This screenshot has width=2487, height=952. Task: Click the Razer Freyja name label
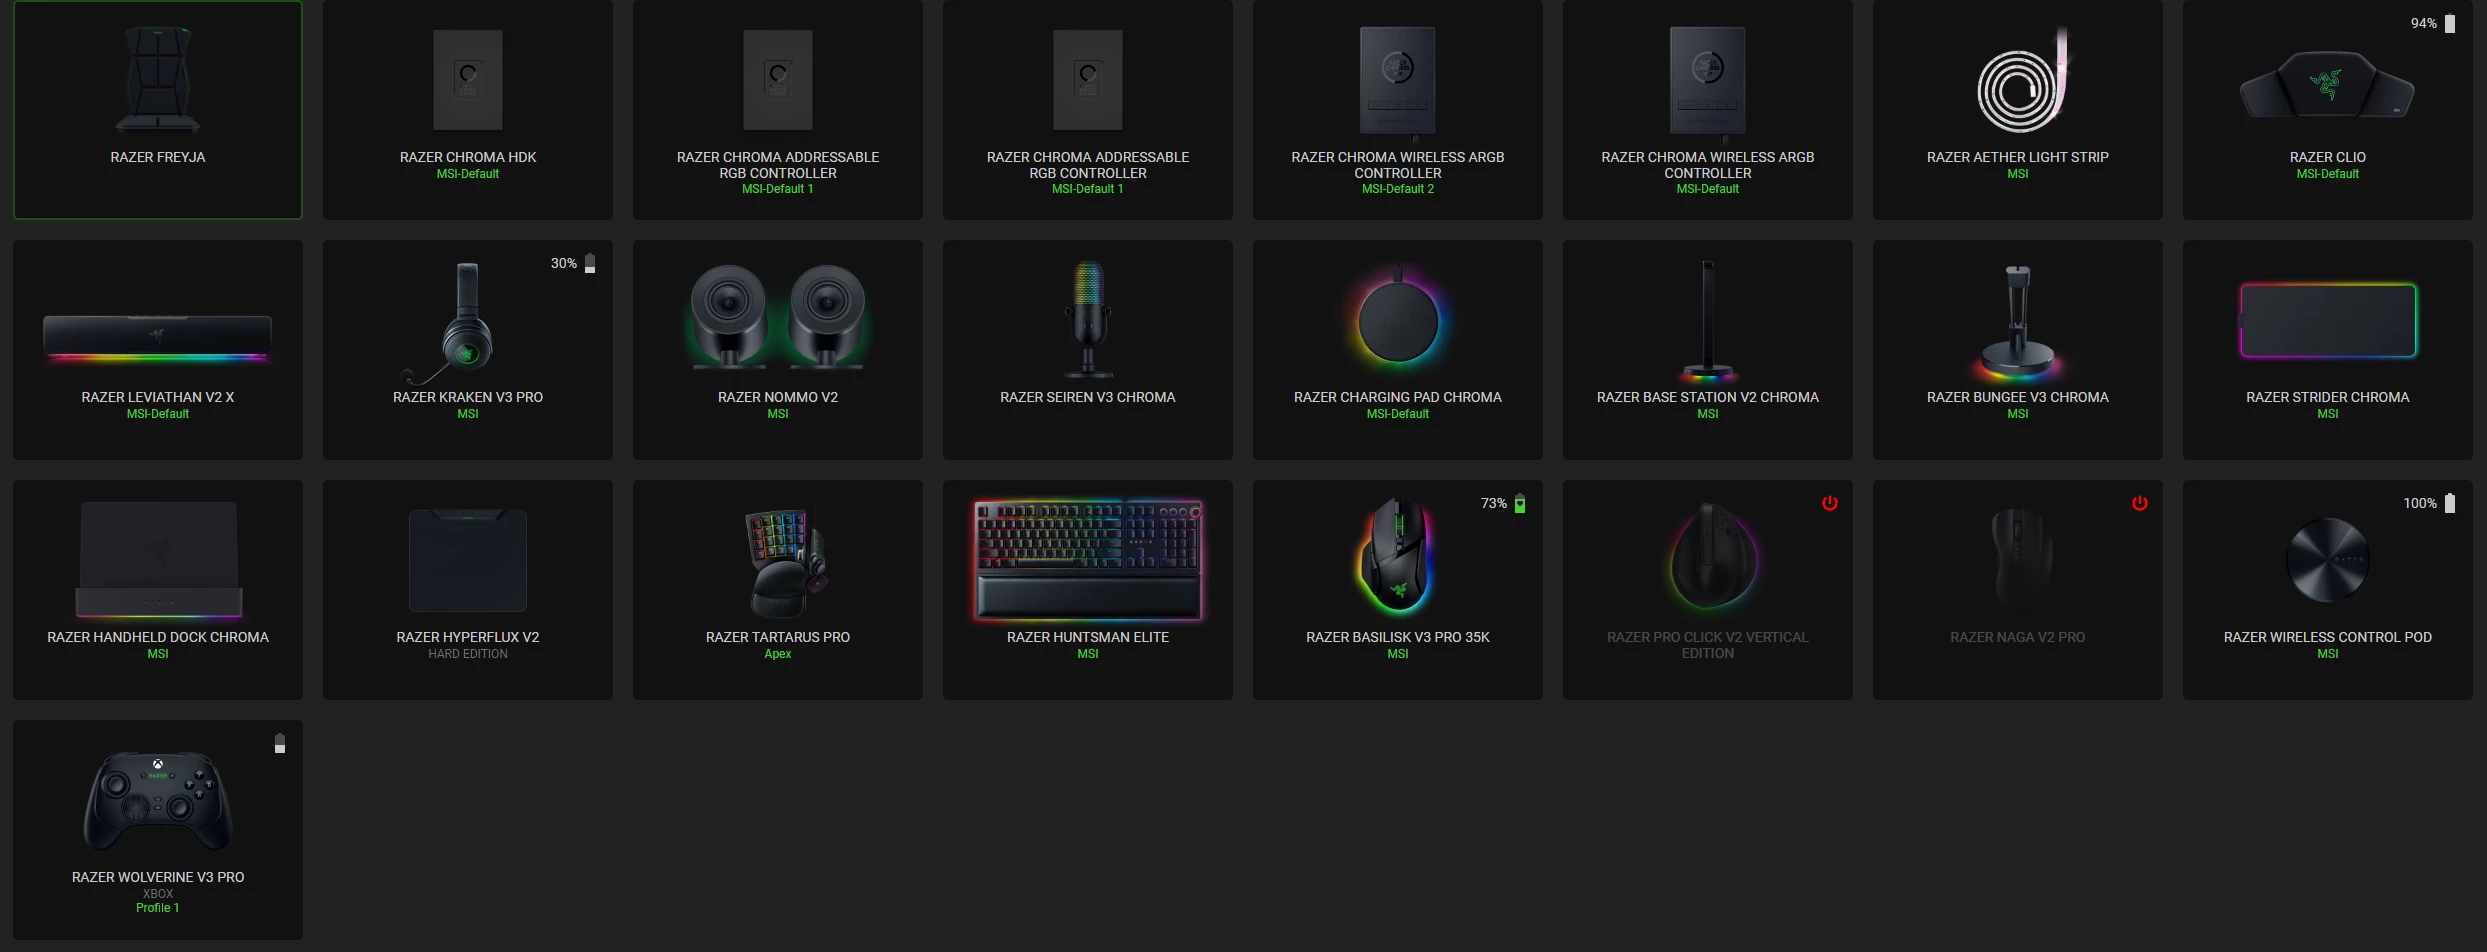coord(158,157)
